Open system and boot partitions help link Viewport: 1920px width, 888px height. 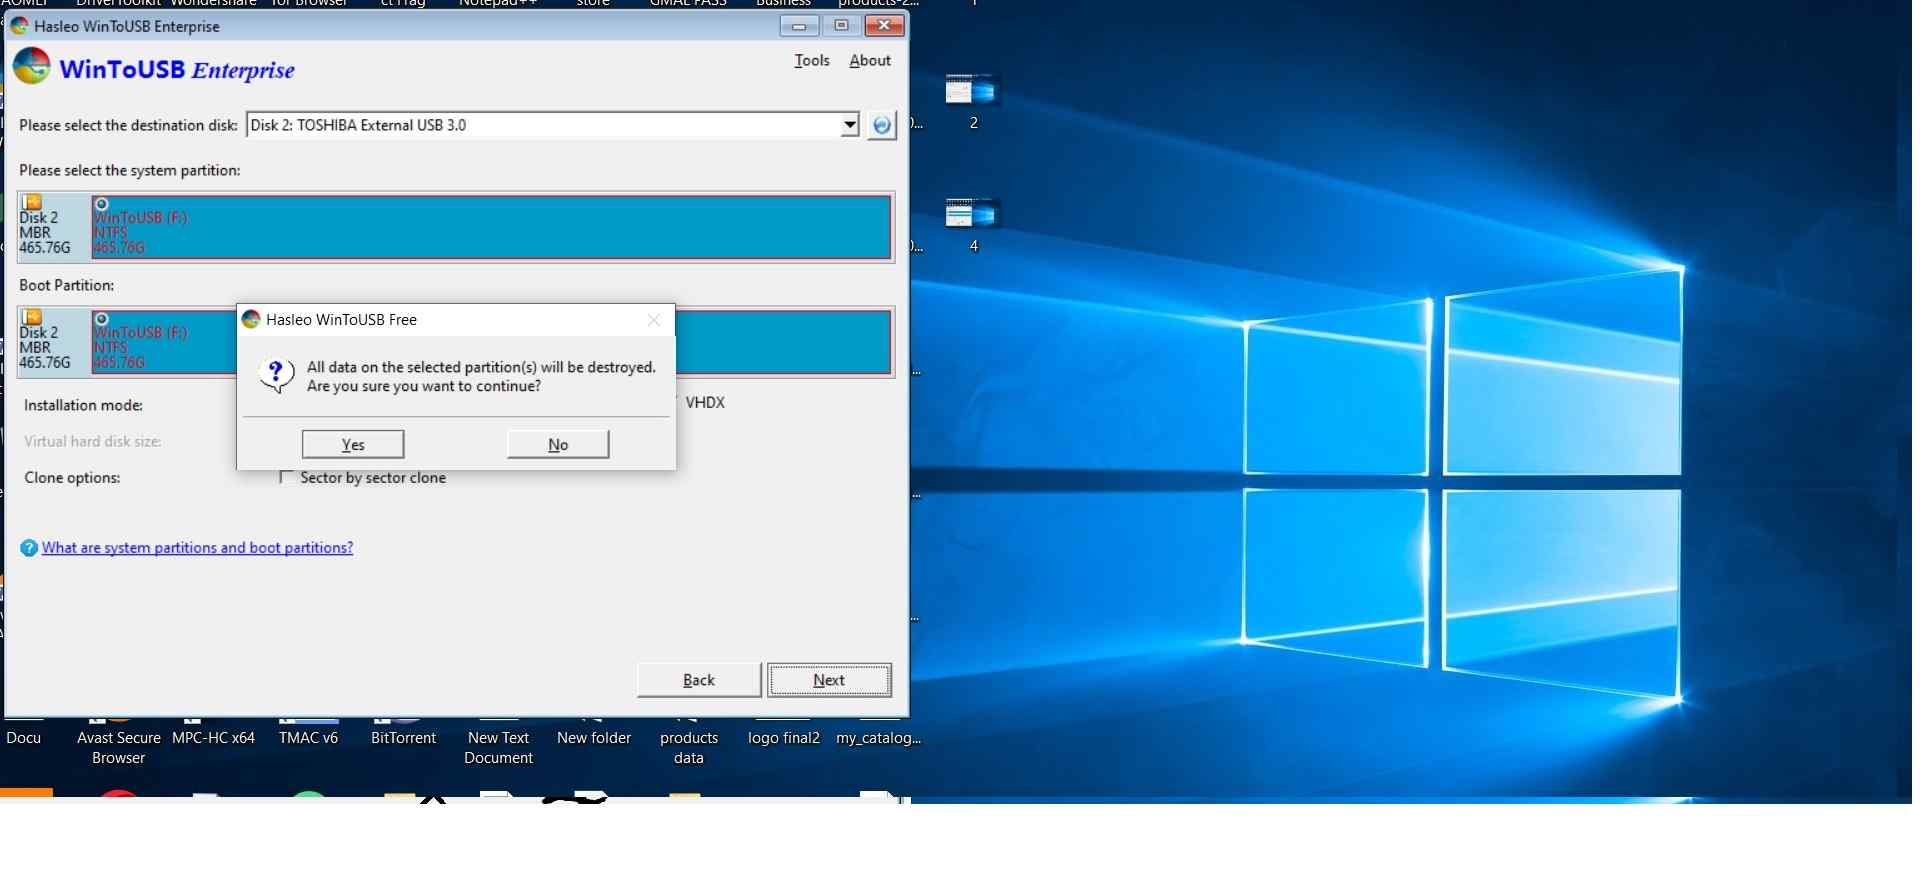coord(197,548)
